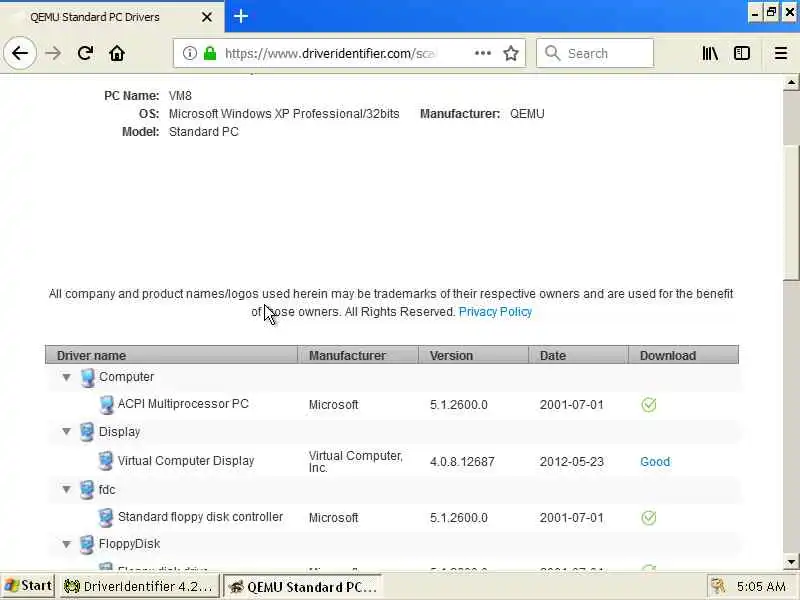Open the Firefox hamburger menu
Image resolution: width=800 pixels, height=600 pixels.
(x=781, y=53)
